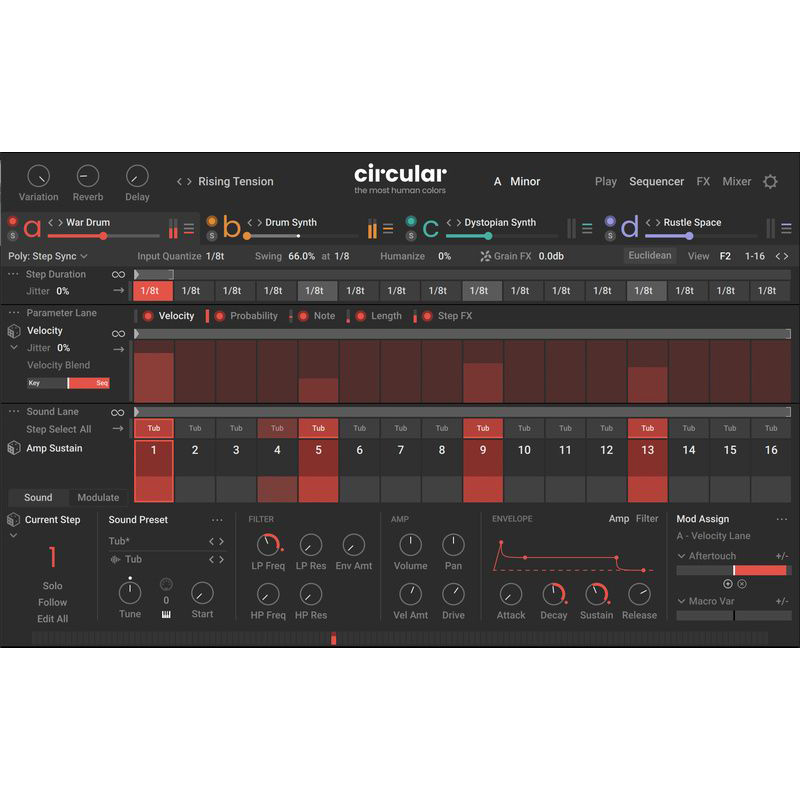Click the LP Freq knob
800x800 pixels.
pyautogui.click(x=268, y=545)
